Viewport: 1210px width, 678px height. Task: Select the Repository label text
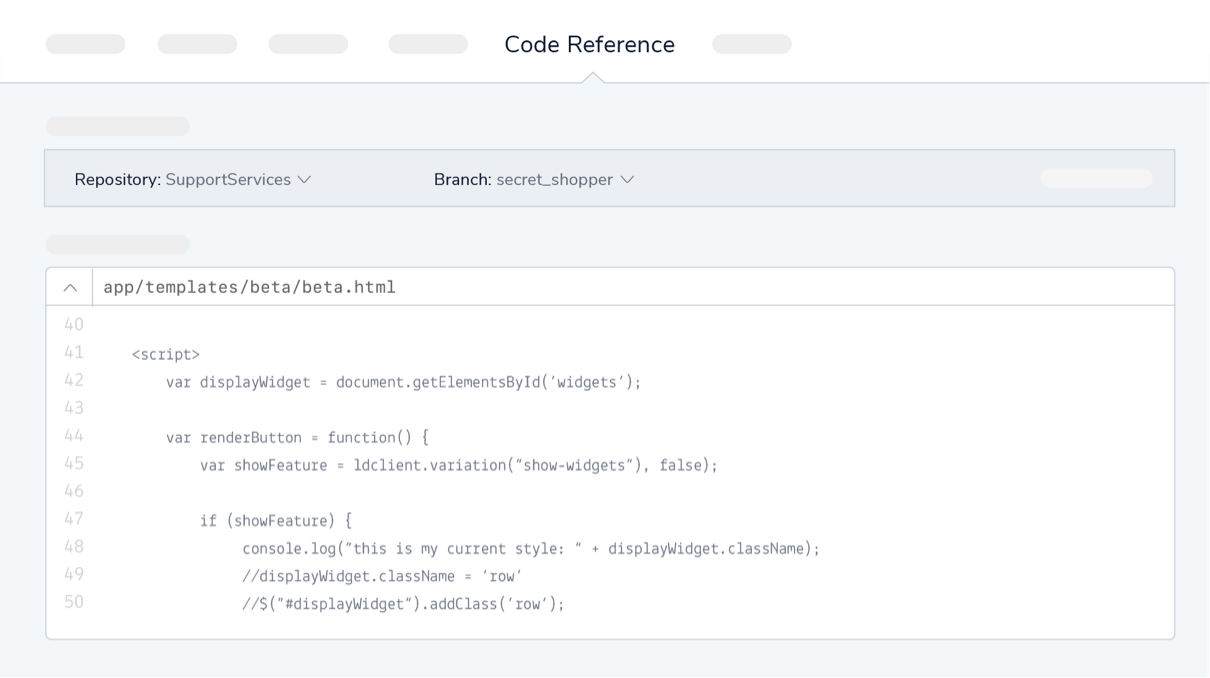[117, 180]
